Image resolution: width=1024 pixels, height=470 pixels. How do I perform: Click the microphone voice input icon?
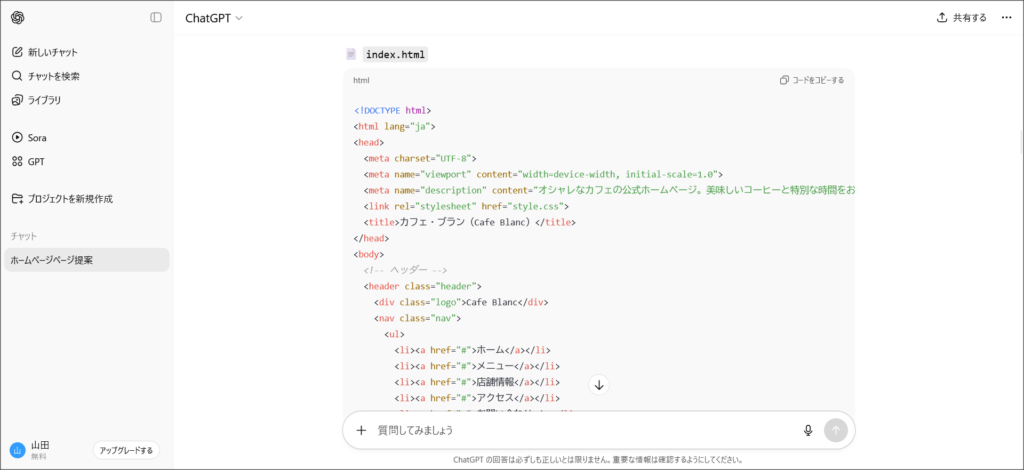[808, 430]
